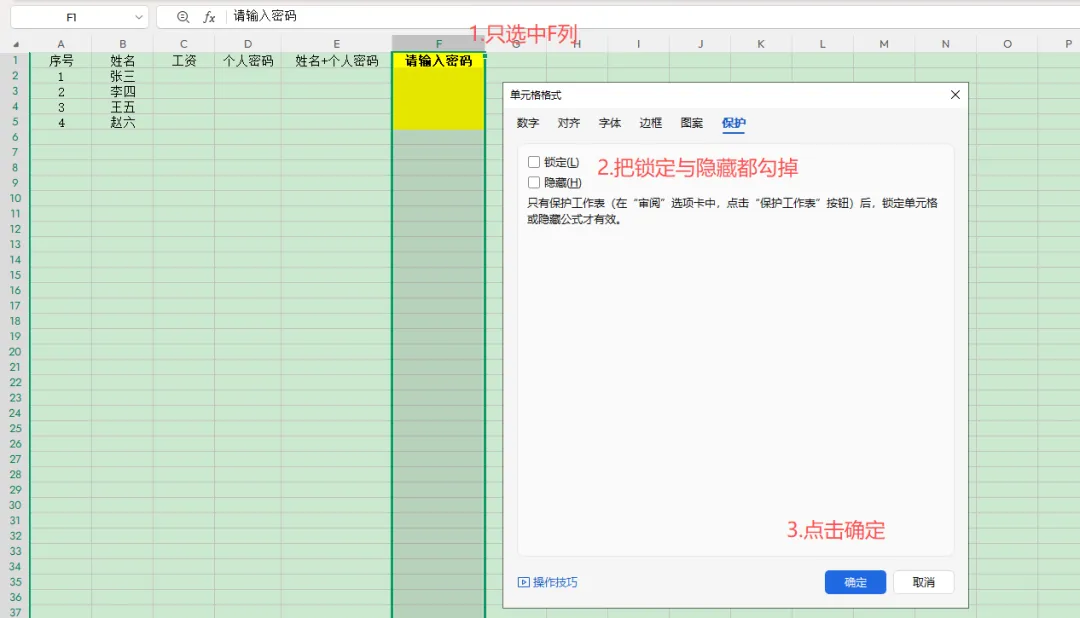Click the select-all corner triangle
The width and height of the screenshot is (1080, 618).
[x=15, y=44]
